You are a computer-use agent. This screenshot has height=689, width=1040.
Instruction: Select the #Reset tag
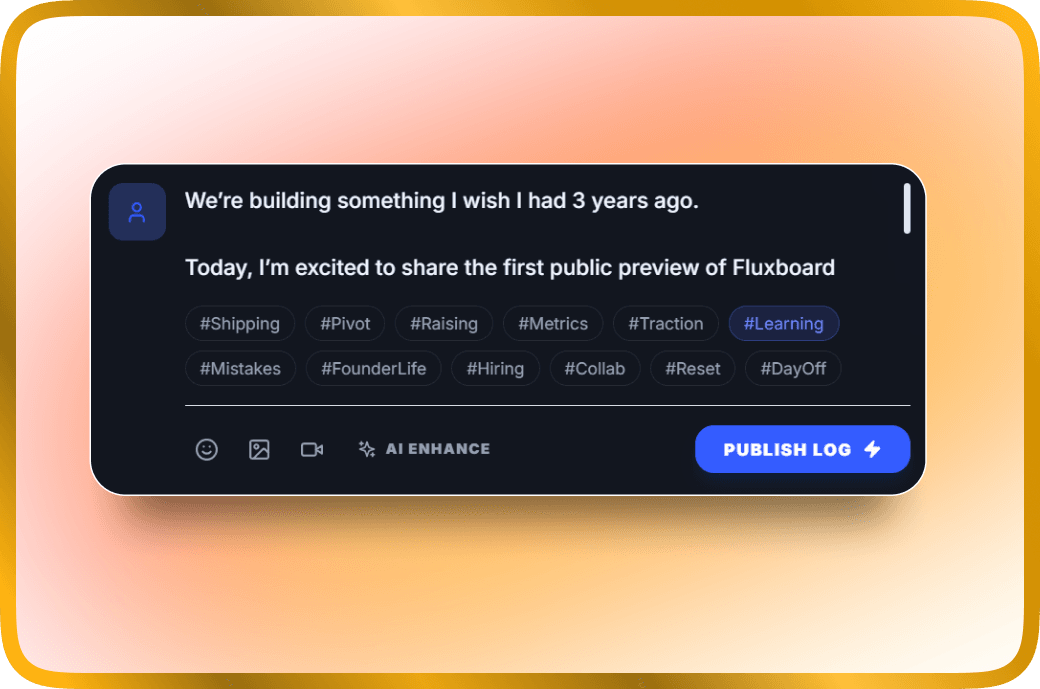click(692, 368)
